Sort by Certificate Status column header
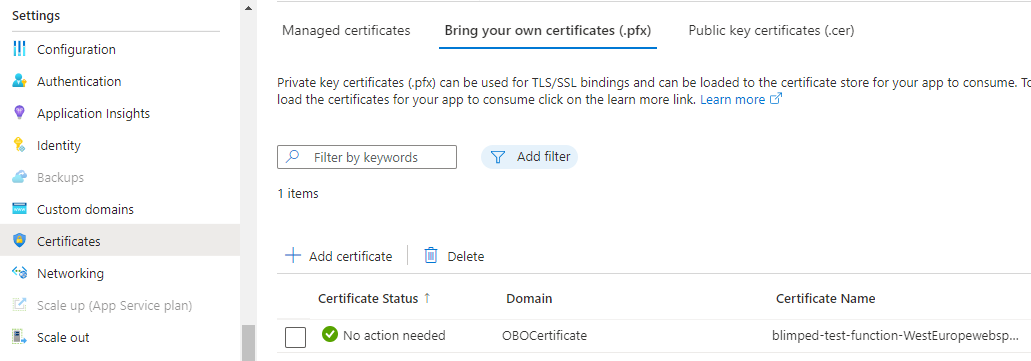 (368, 299)
